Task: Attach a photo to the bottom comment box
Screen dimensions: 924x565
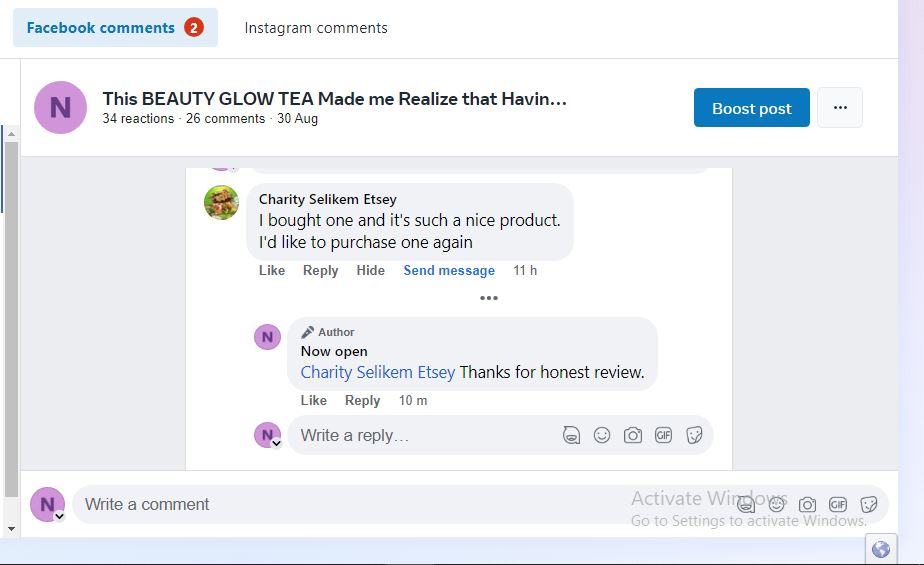Action: pyautogui.click(x=807, y=504)
